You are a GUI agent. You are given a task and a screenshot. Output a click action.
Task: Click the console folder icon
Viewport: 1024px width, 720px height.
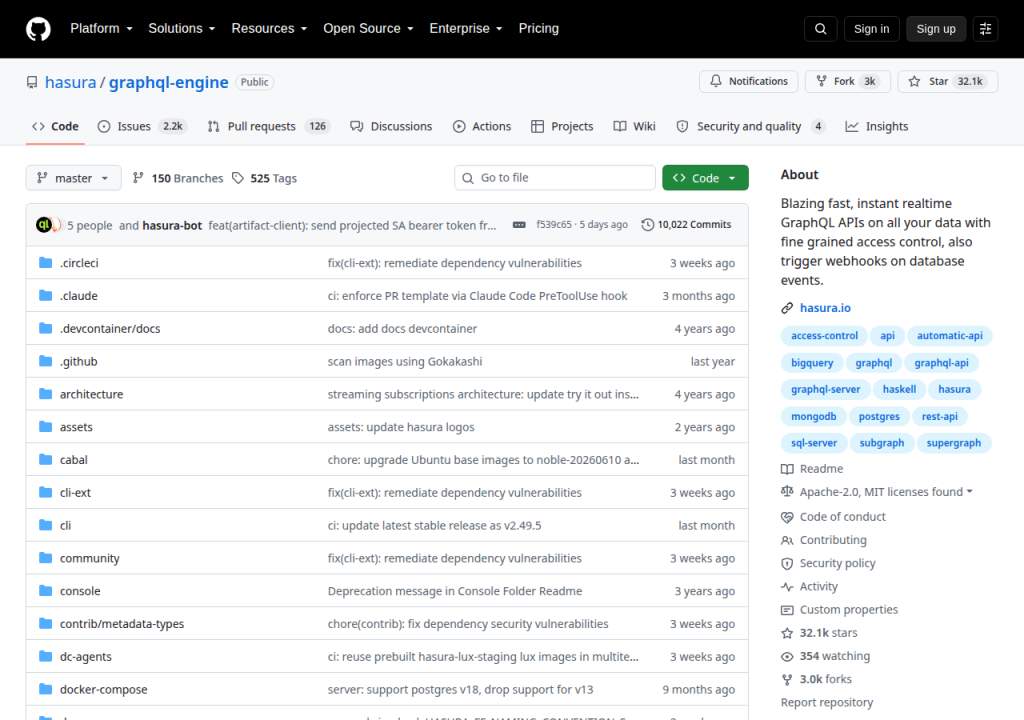point(45,591)
